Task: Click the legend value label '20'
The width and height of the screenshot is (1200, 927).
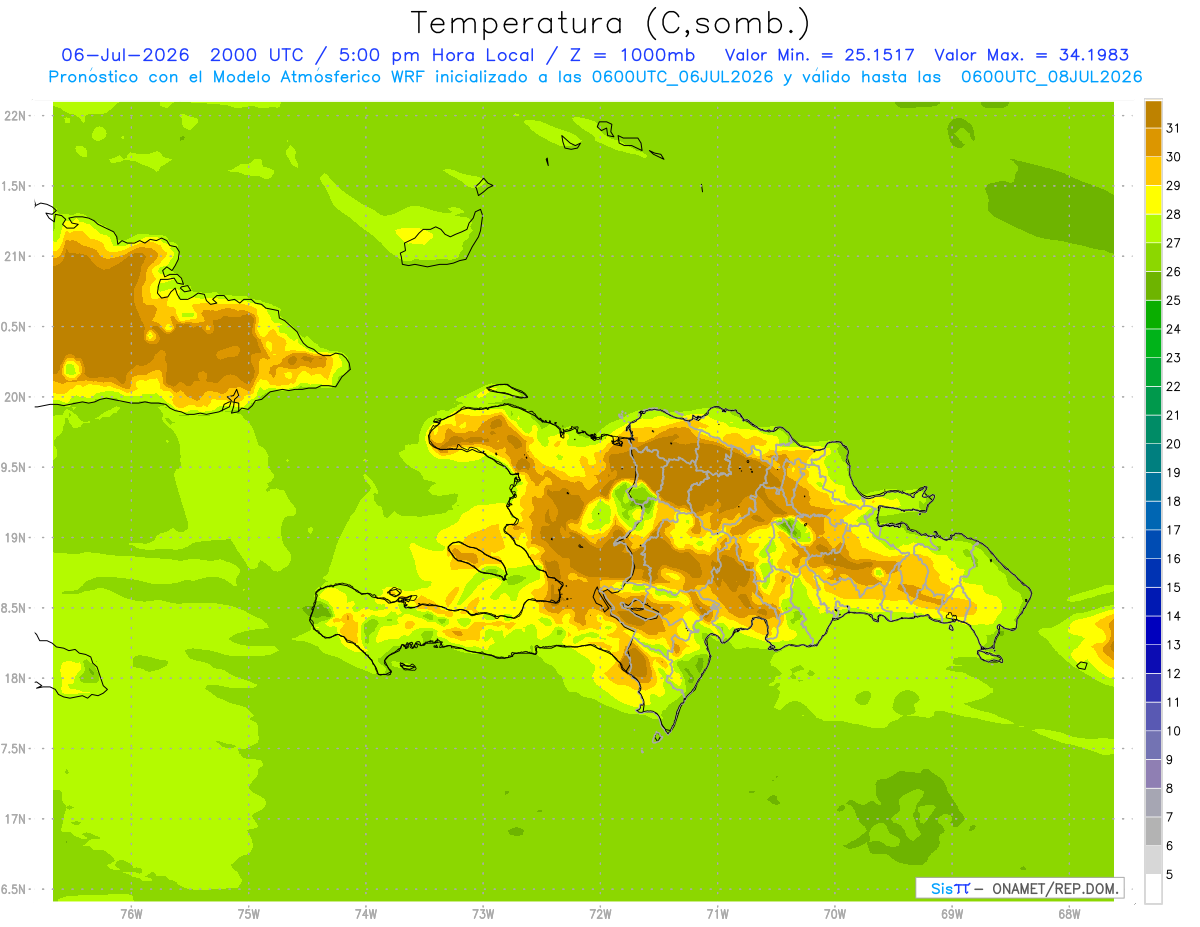Action: pos(1173,443)
